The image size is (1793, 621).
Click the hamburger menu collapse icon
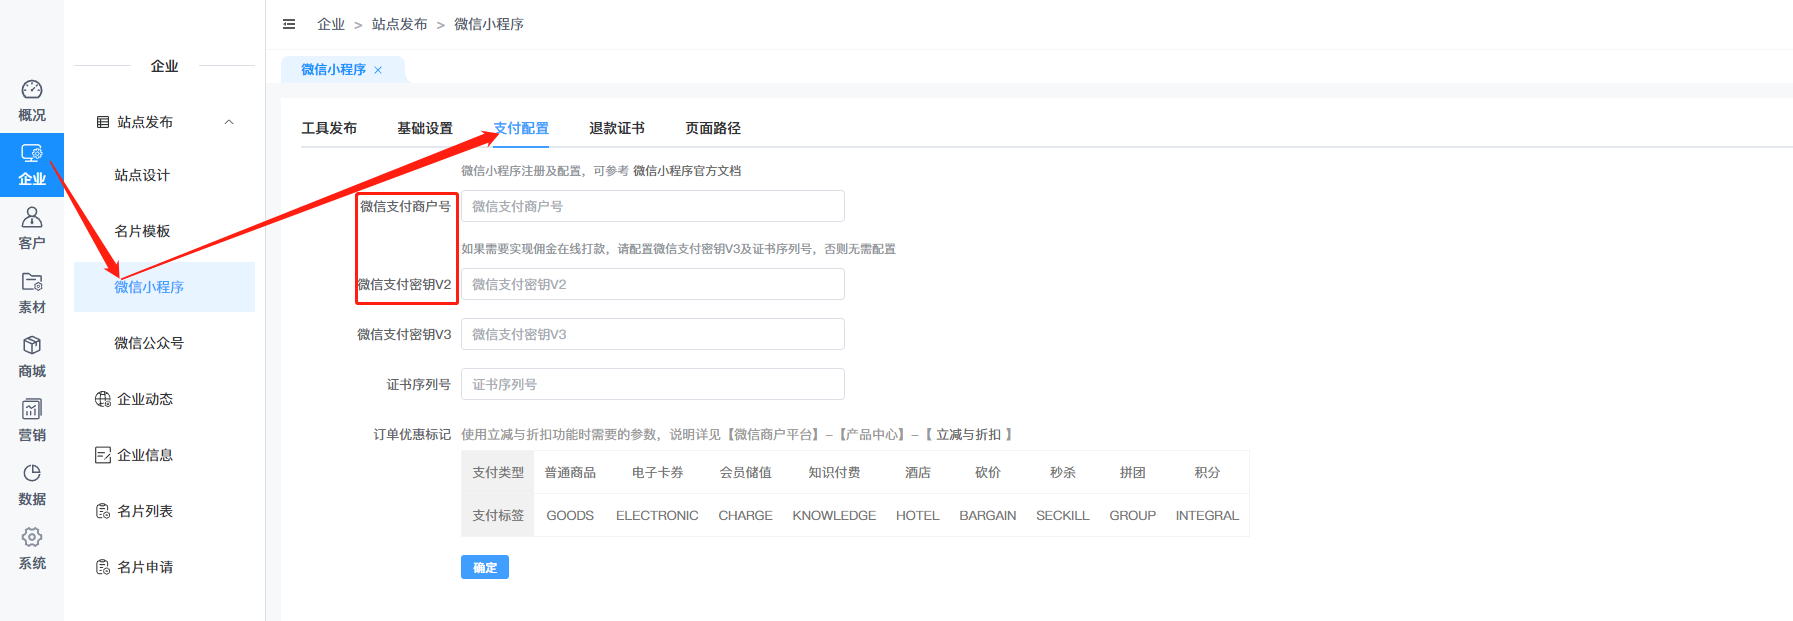(x=289, y=24)
